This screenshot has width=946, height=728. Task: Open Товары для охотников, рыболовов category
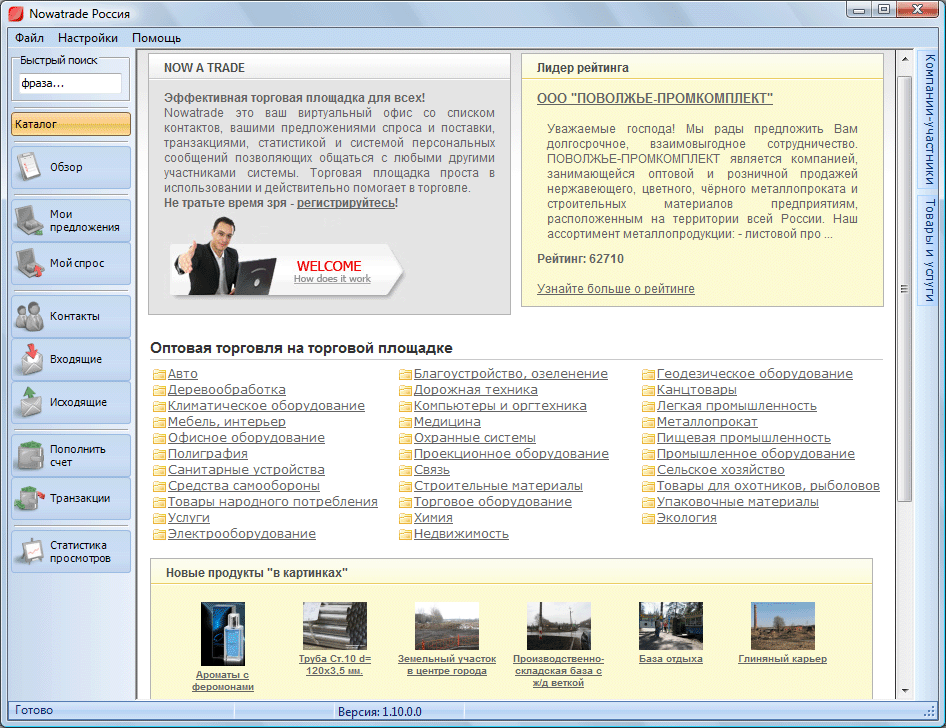tap(768, 486)
